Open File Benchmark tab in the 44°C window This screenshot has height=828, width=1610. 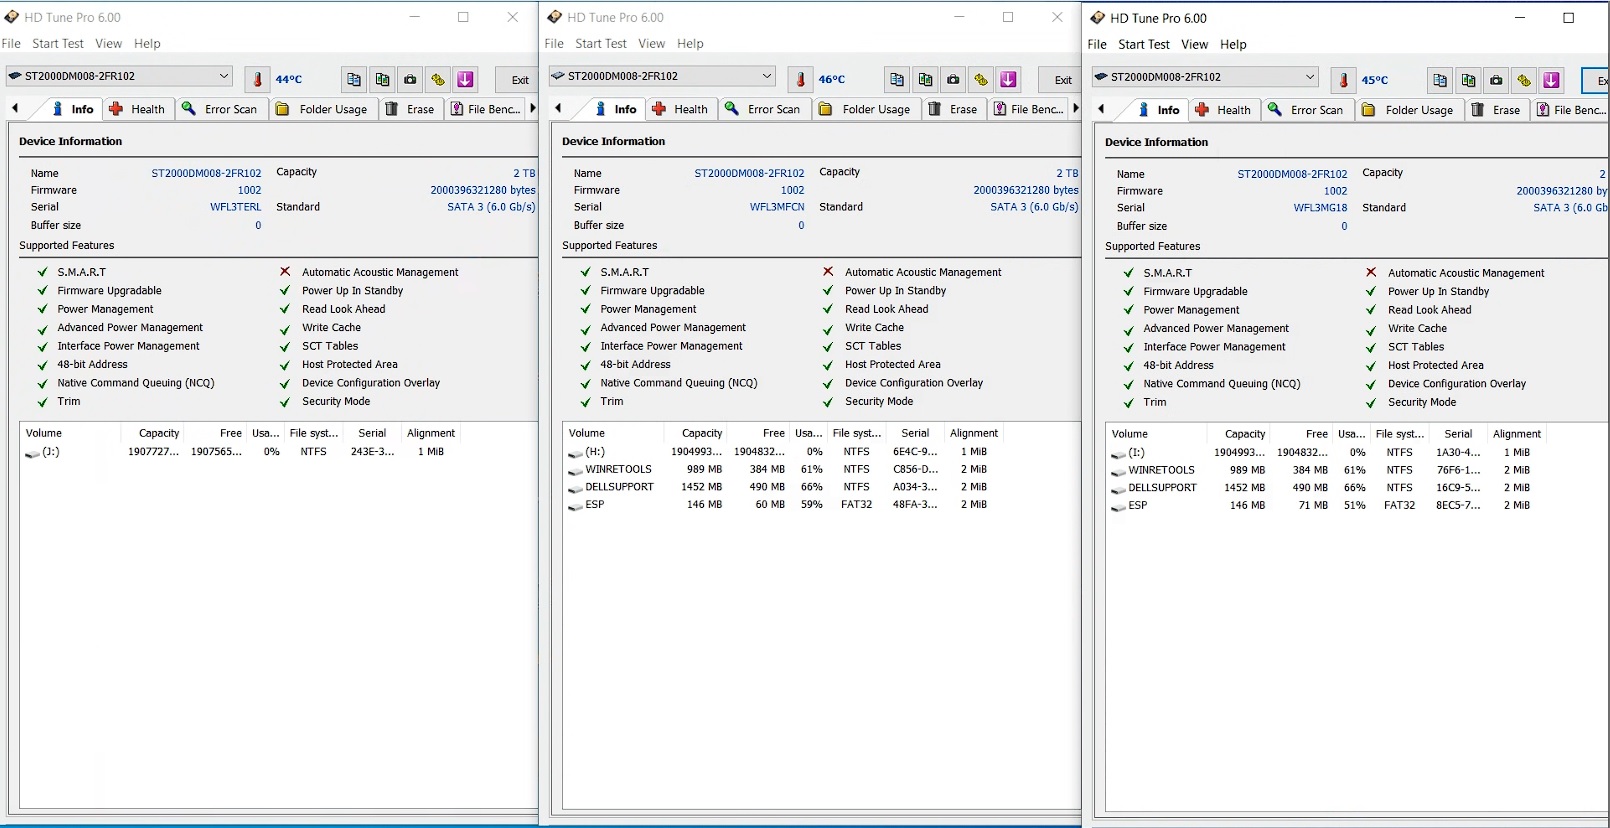pyautogui.click(x=486, y=109)
